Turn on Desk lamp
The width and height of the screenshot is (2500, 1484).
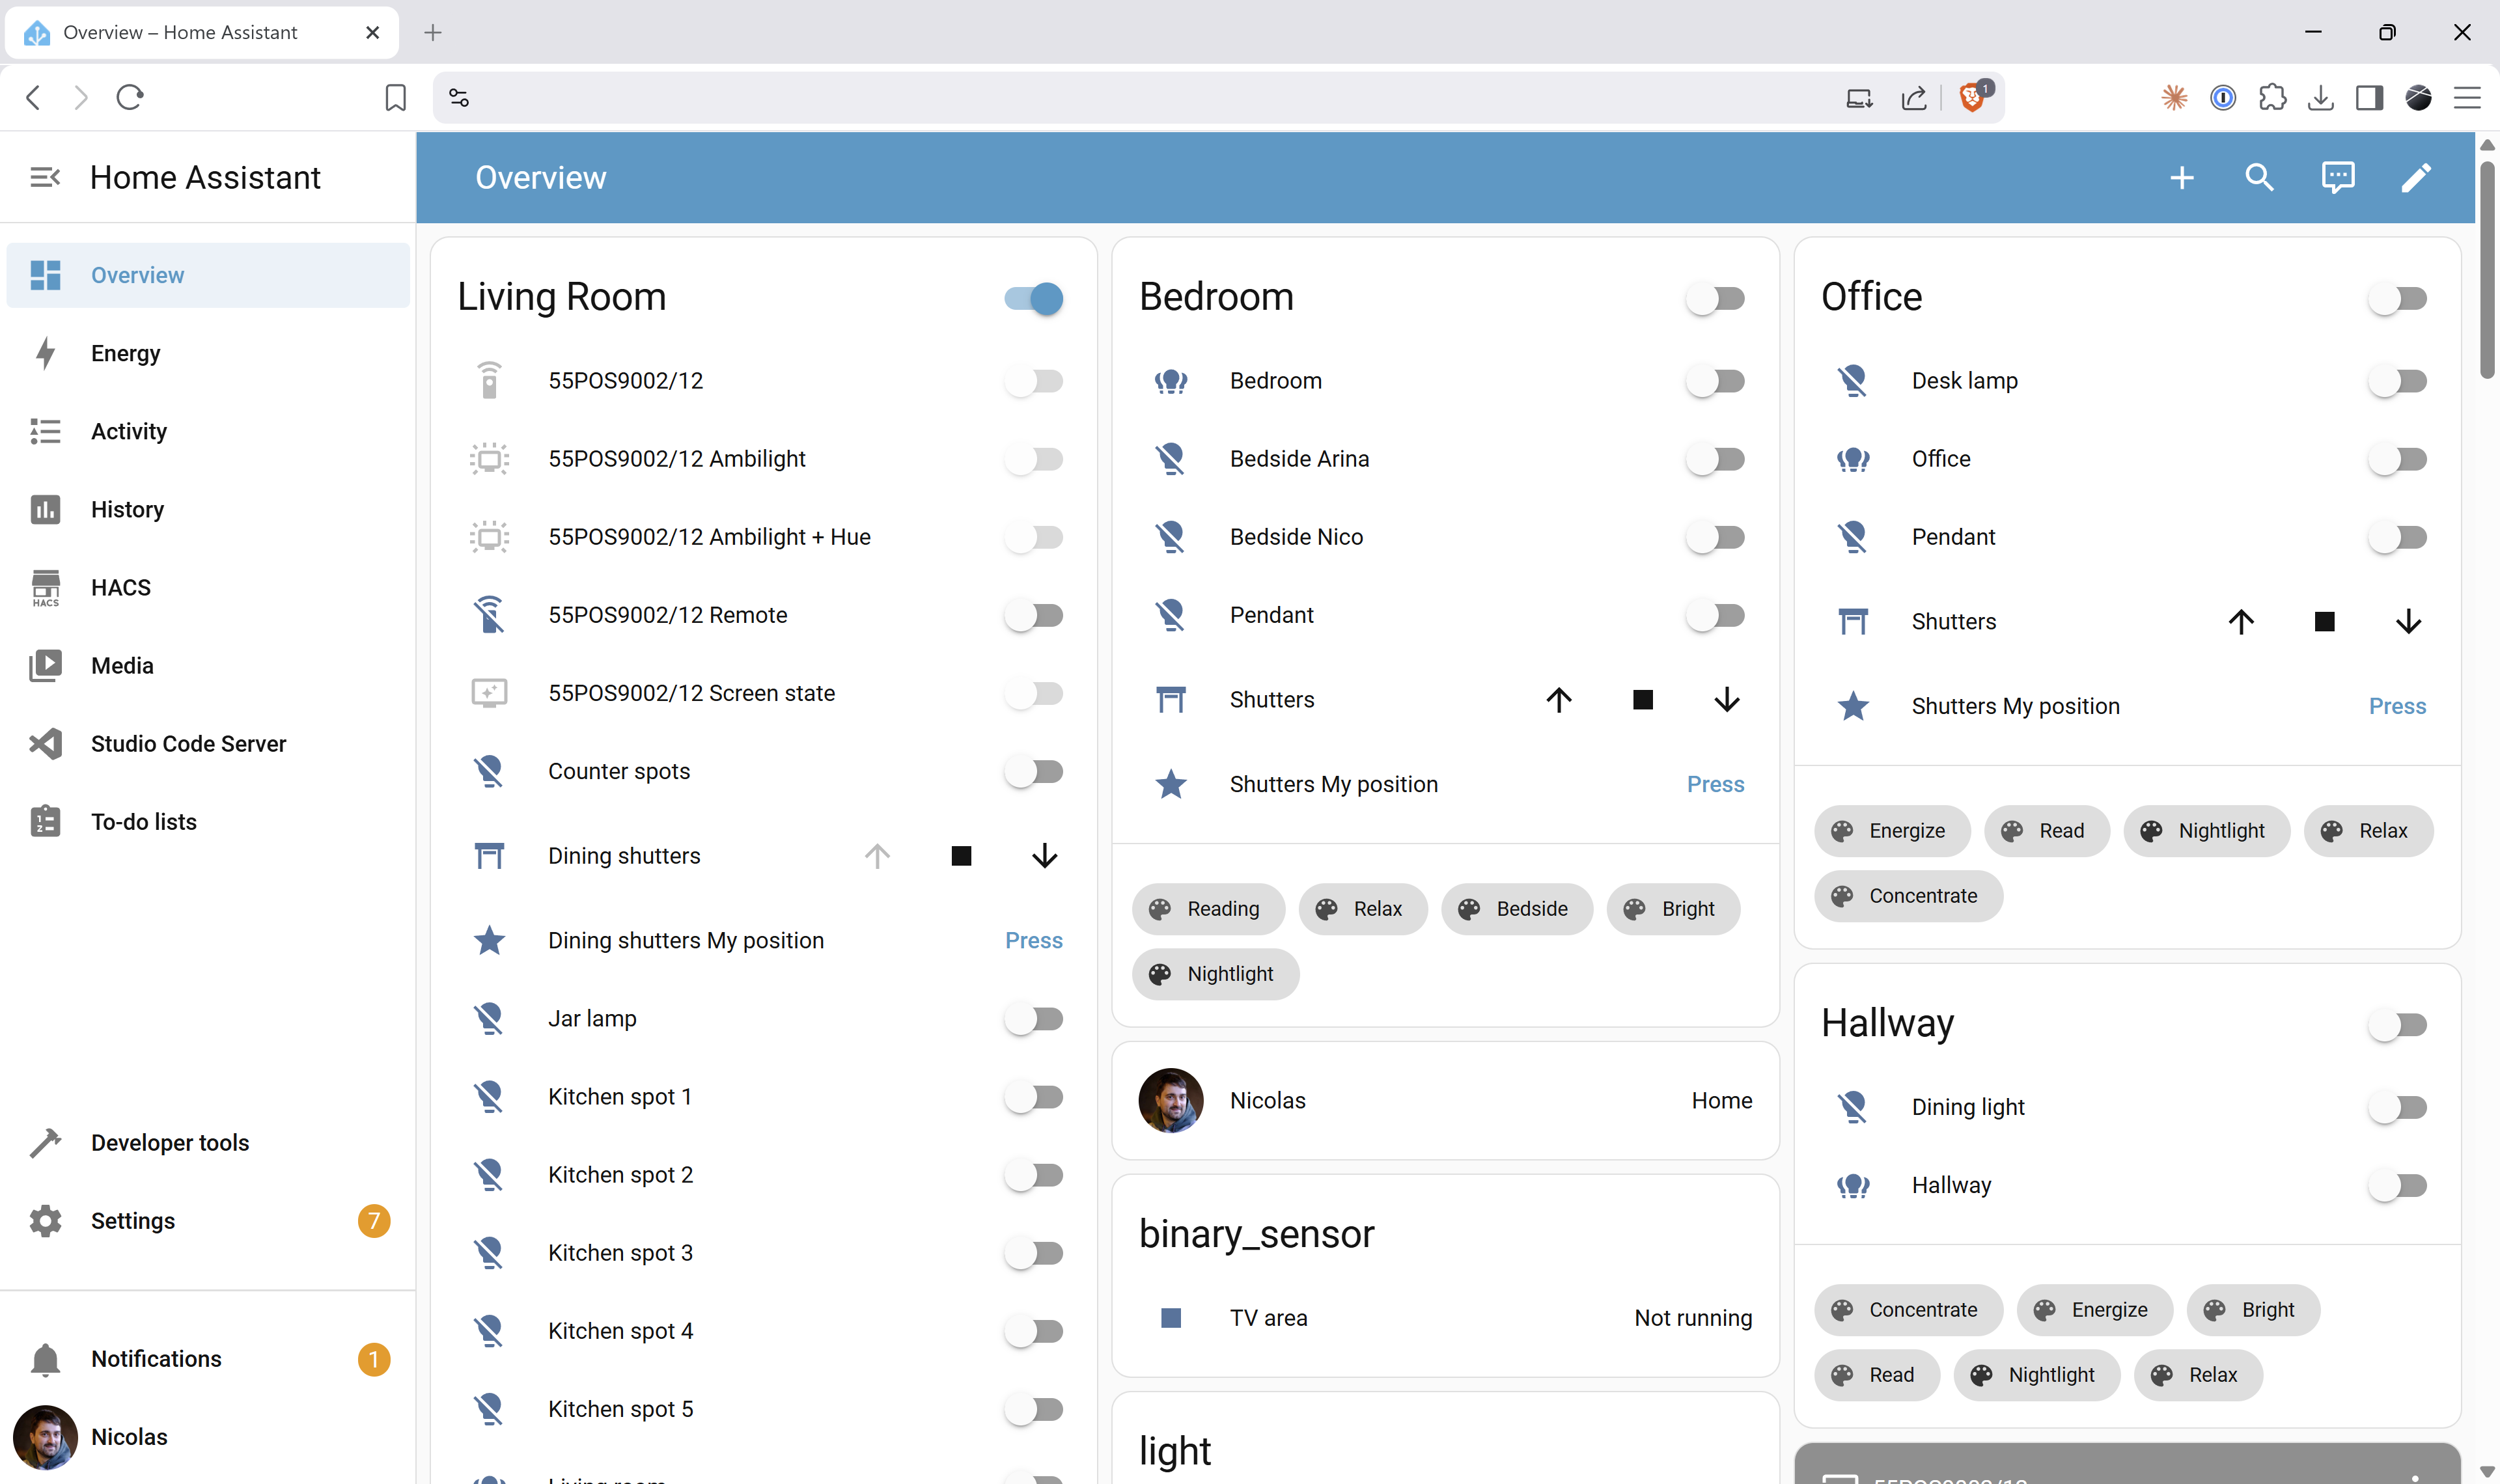tap(2398, 381)
